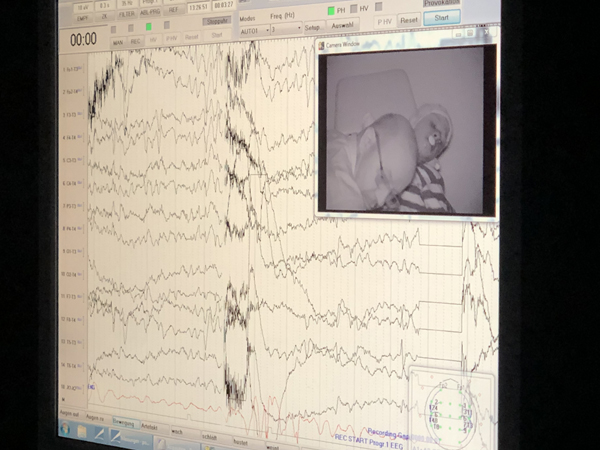Click the camera icon in Camera Window title
Viewport: 600px width, 450px height.
point(321,46)
